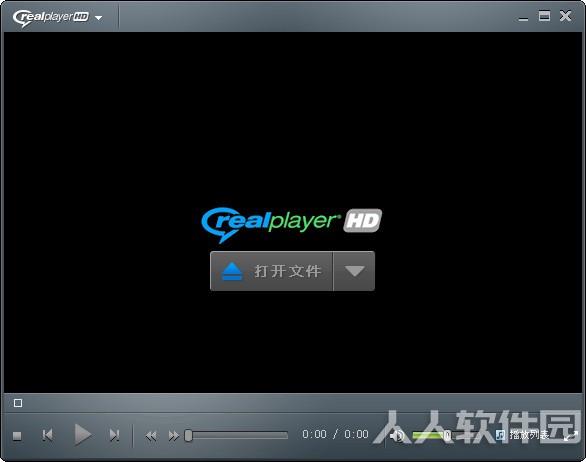Image resolution: width=586 pixels, height=462 pixels.
Task: Click the seek bar position handle
Action: tap(188, 435)
